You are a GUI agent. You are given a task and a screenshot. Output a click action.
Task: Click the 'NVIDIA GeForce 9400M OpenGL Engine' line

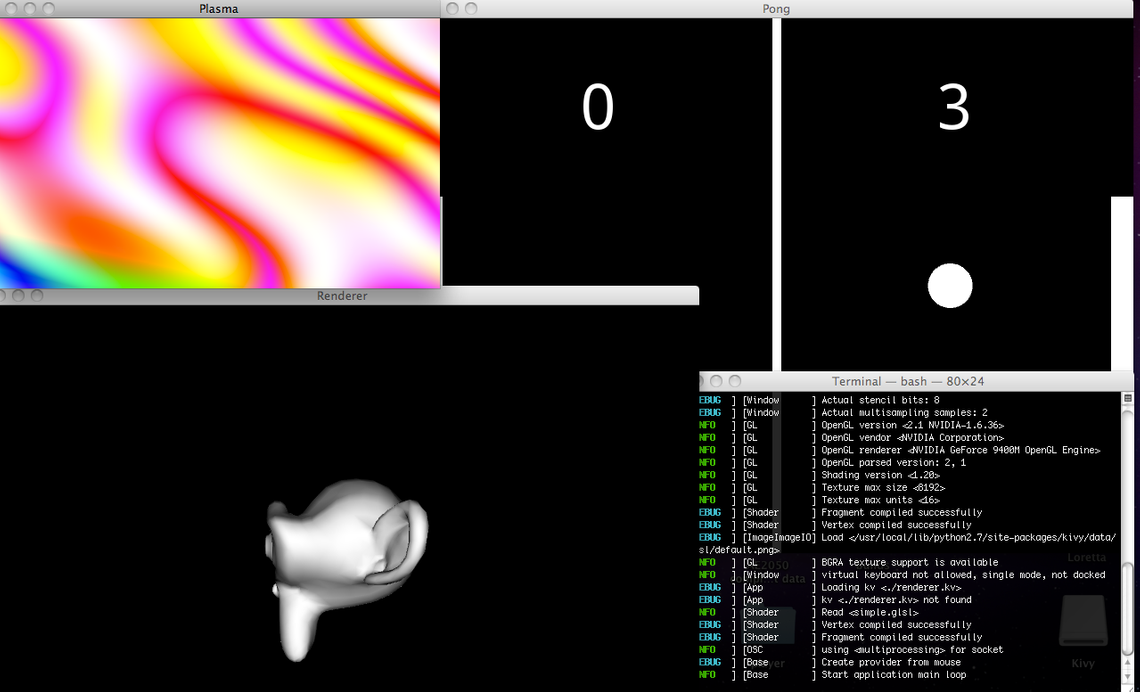960,450
